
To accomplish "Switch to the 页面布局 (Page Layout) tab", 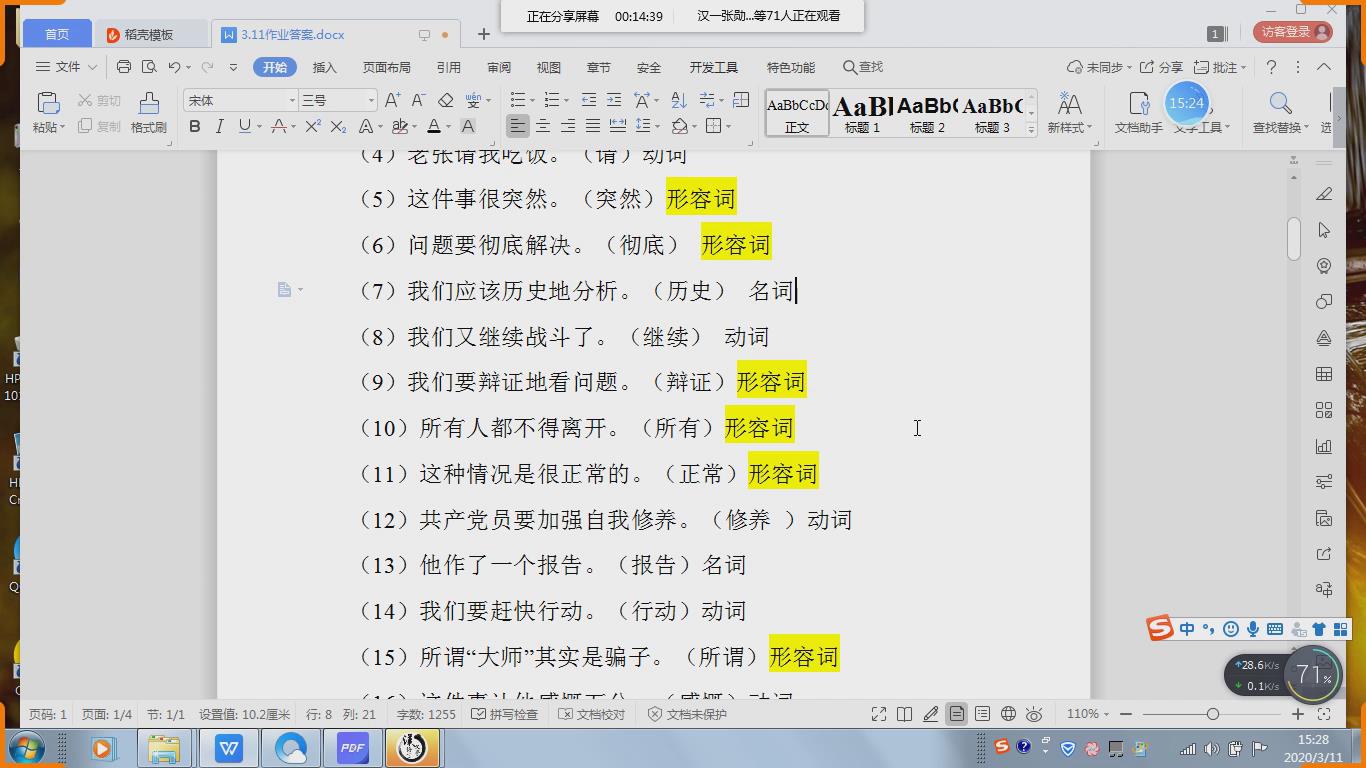I will click(386, 67).
